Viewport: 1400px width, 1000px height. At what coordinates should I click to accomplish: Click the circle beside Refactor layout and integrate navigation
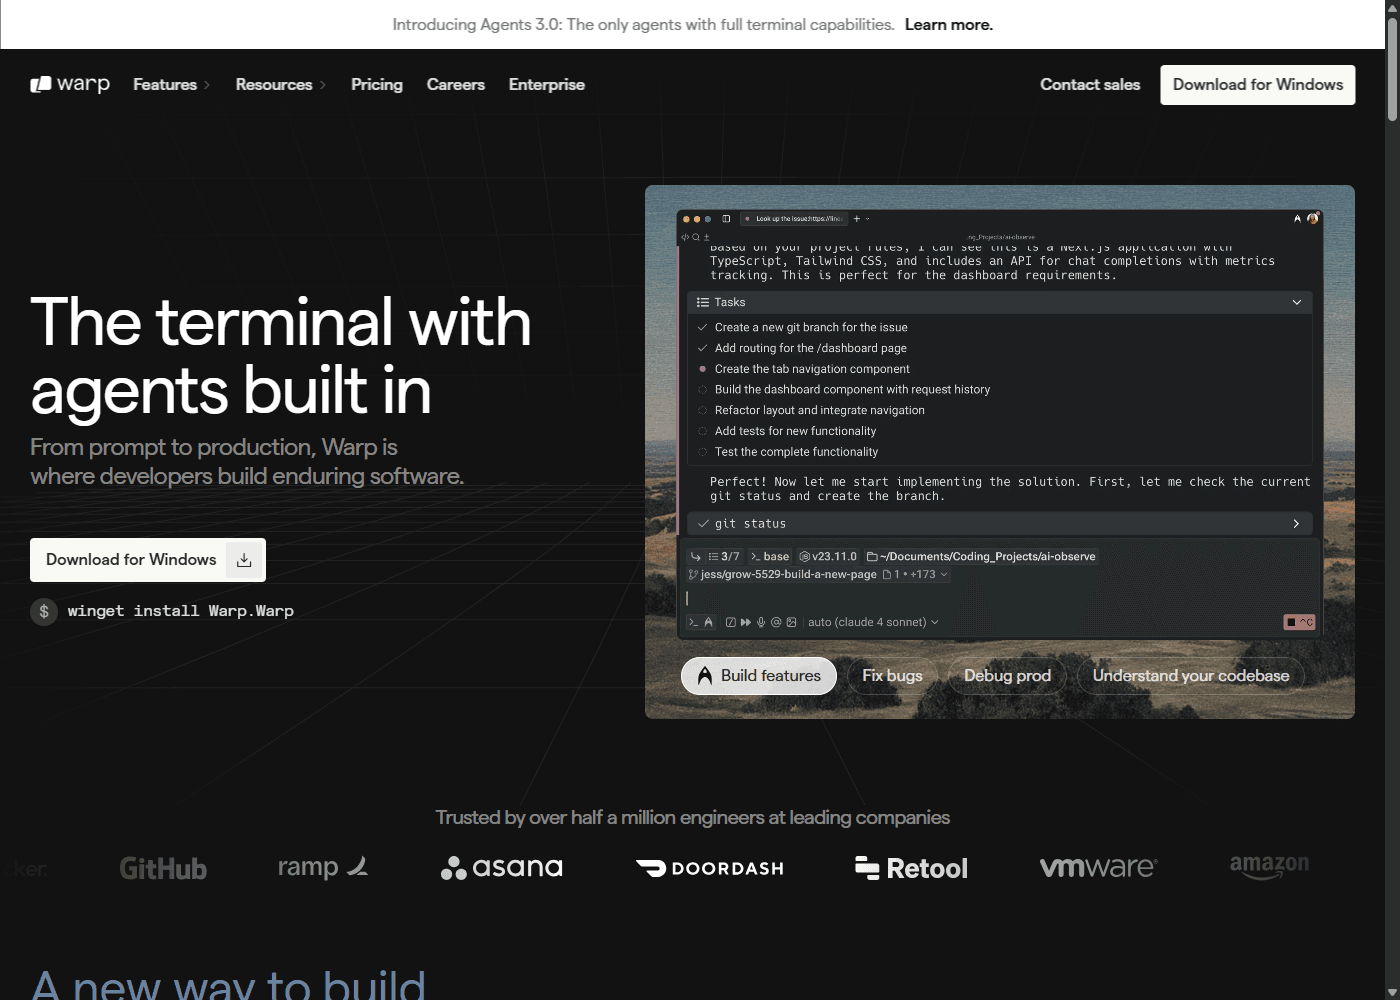pos(702,410)
